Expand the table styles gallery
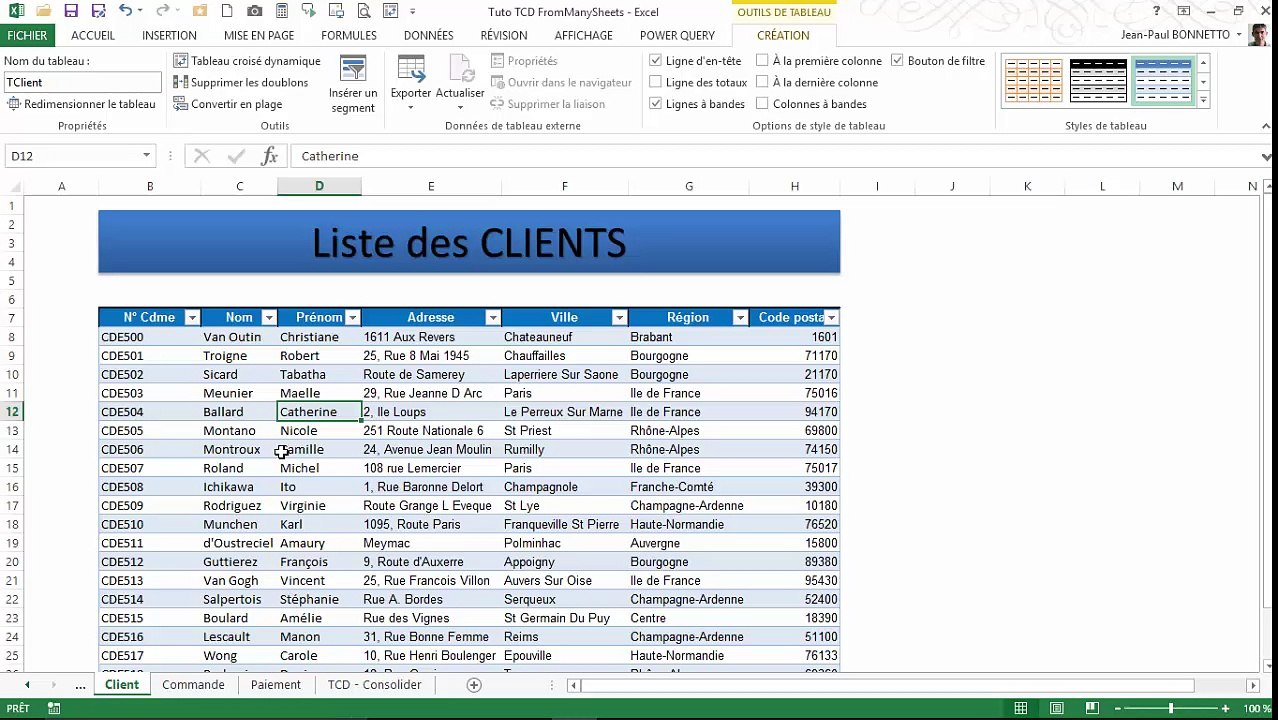1278x720 pixels. point(1203,101)
